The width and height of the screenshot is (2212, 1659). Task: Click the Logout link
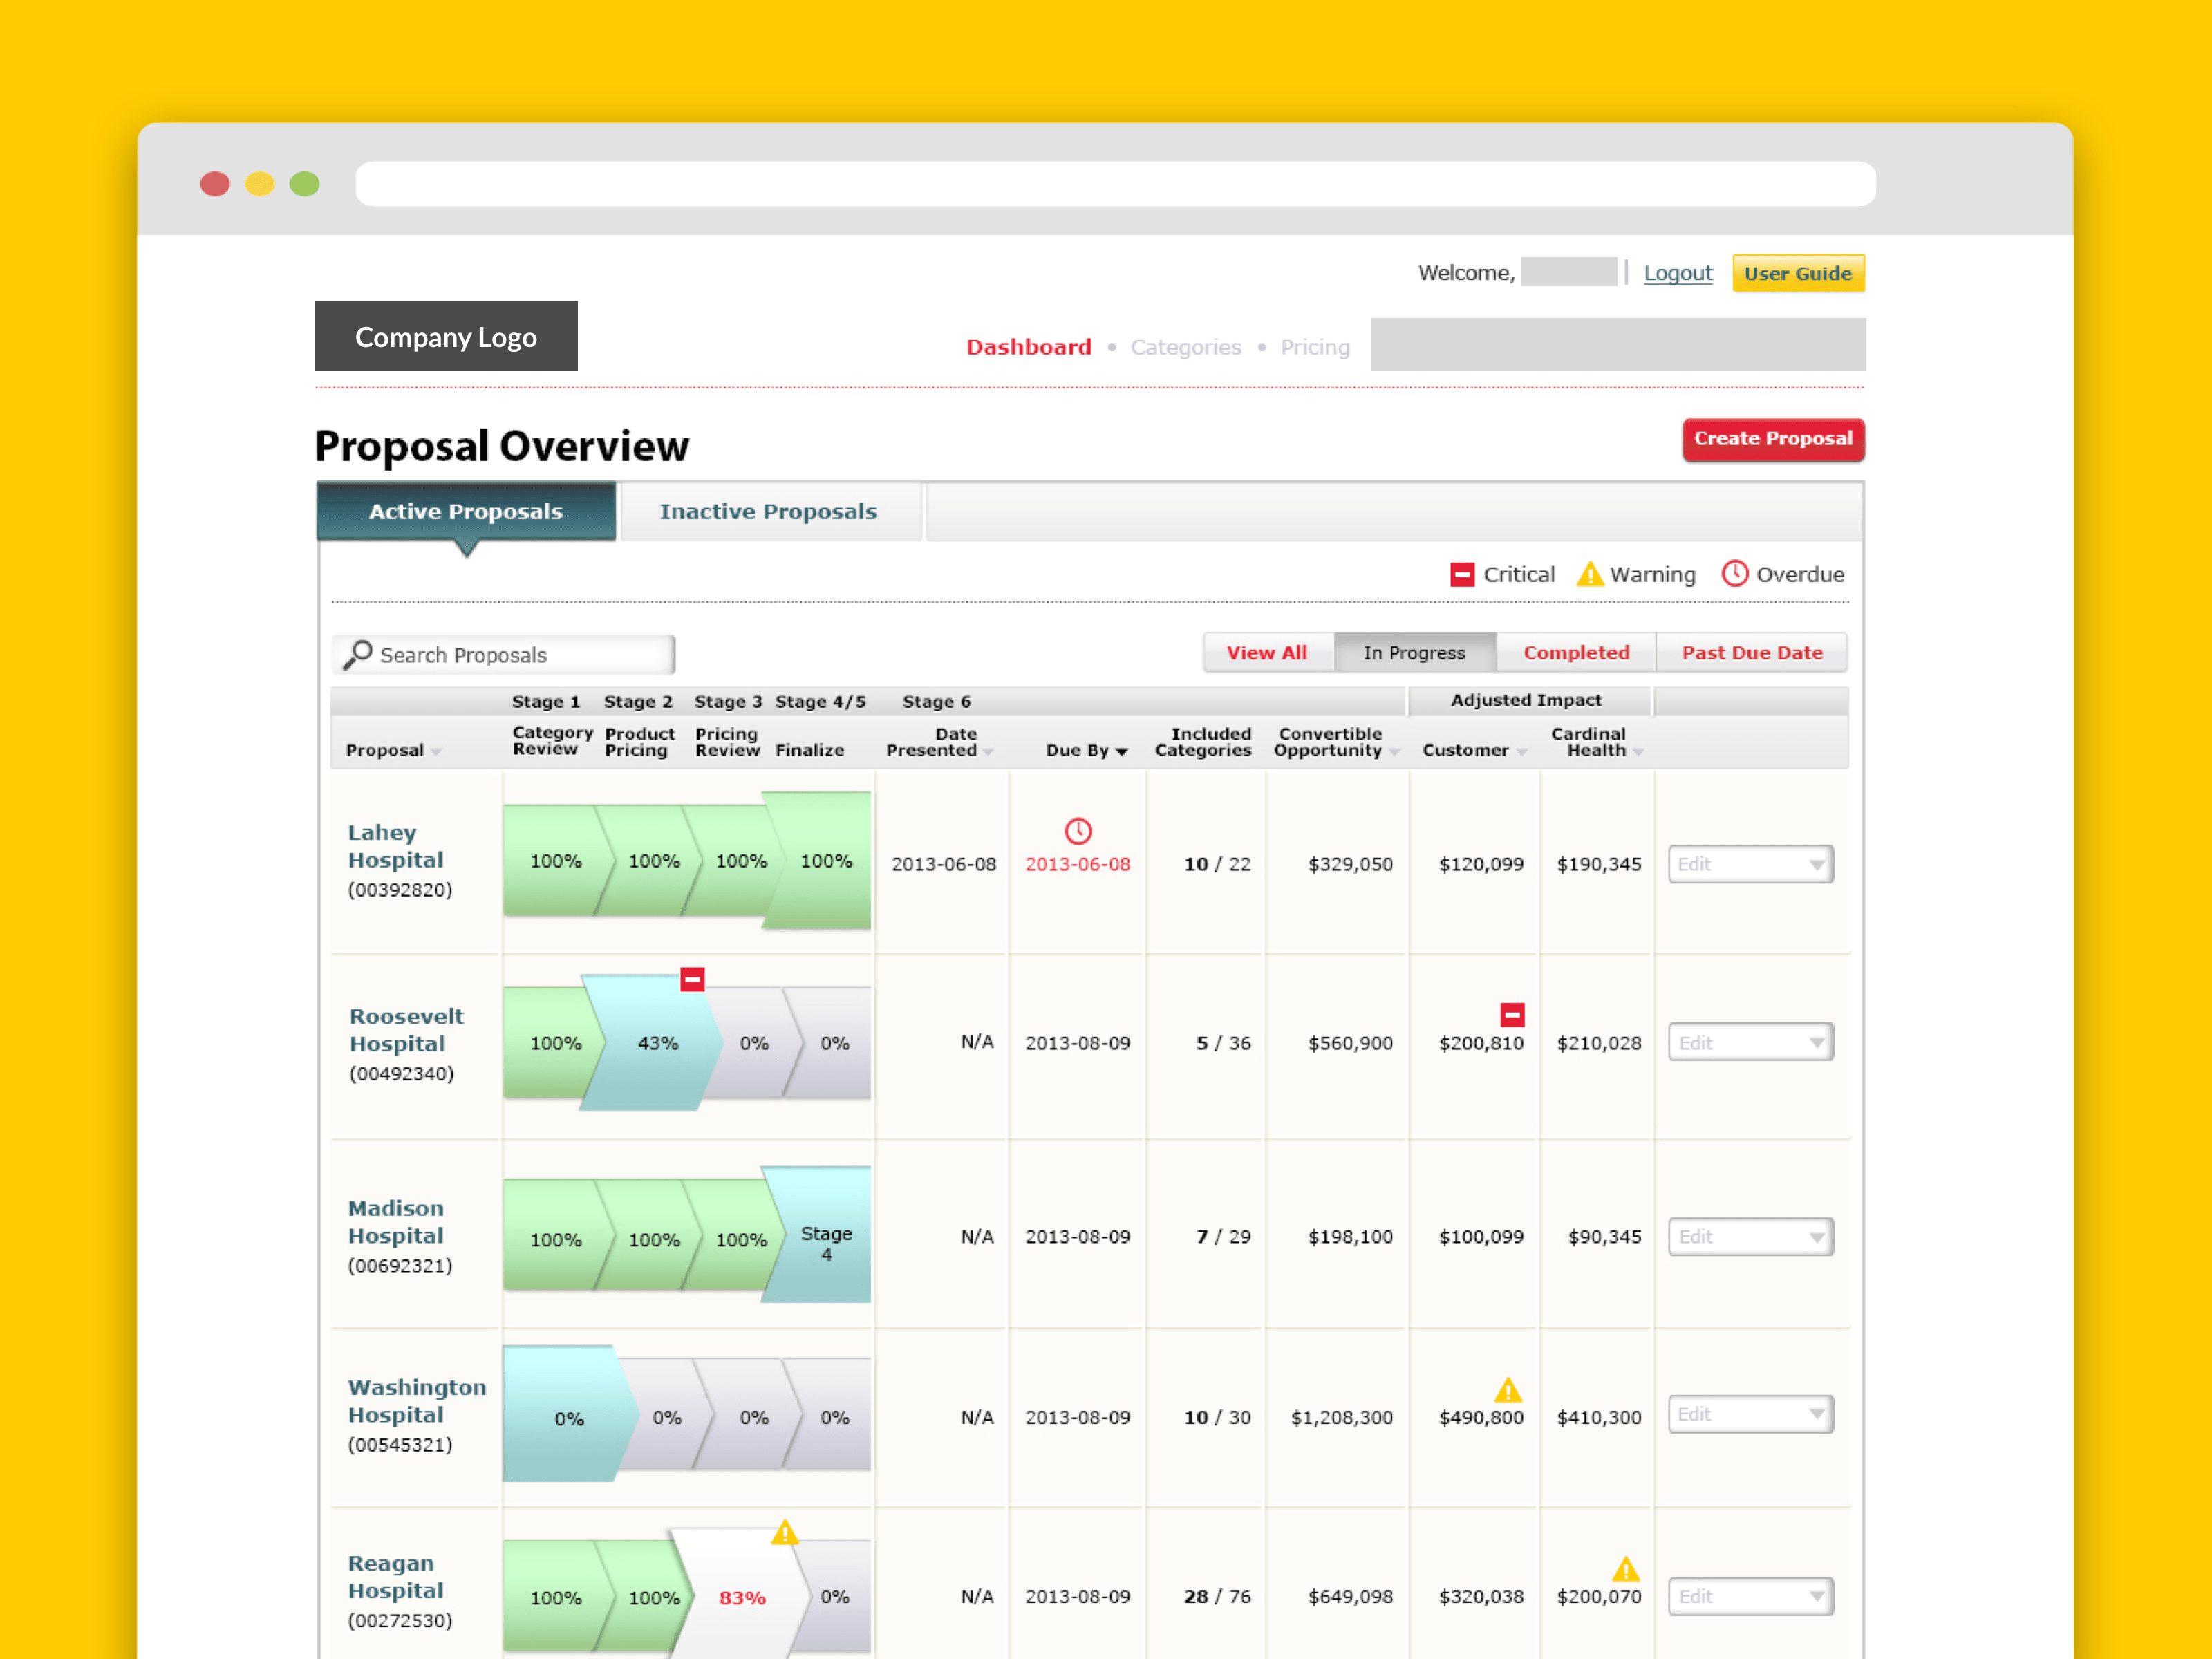point(1677,273)
